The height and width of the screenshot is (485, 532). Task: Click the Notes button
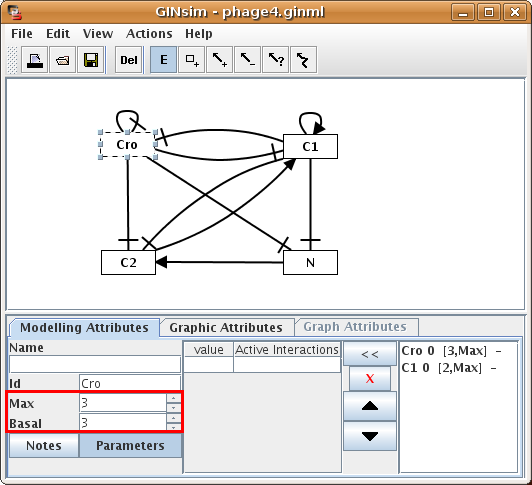point(44,446)
